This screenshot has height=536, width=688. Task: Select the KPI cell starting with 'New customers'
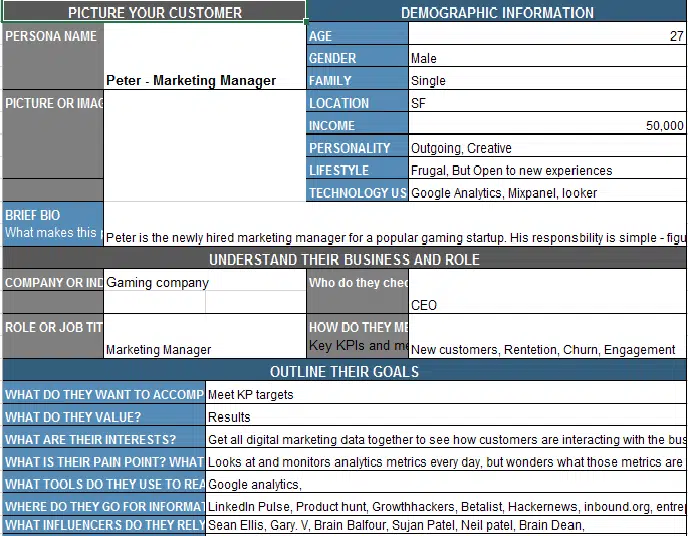click(x=547, y=349)
